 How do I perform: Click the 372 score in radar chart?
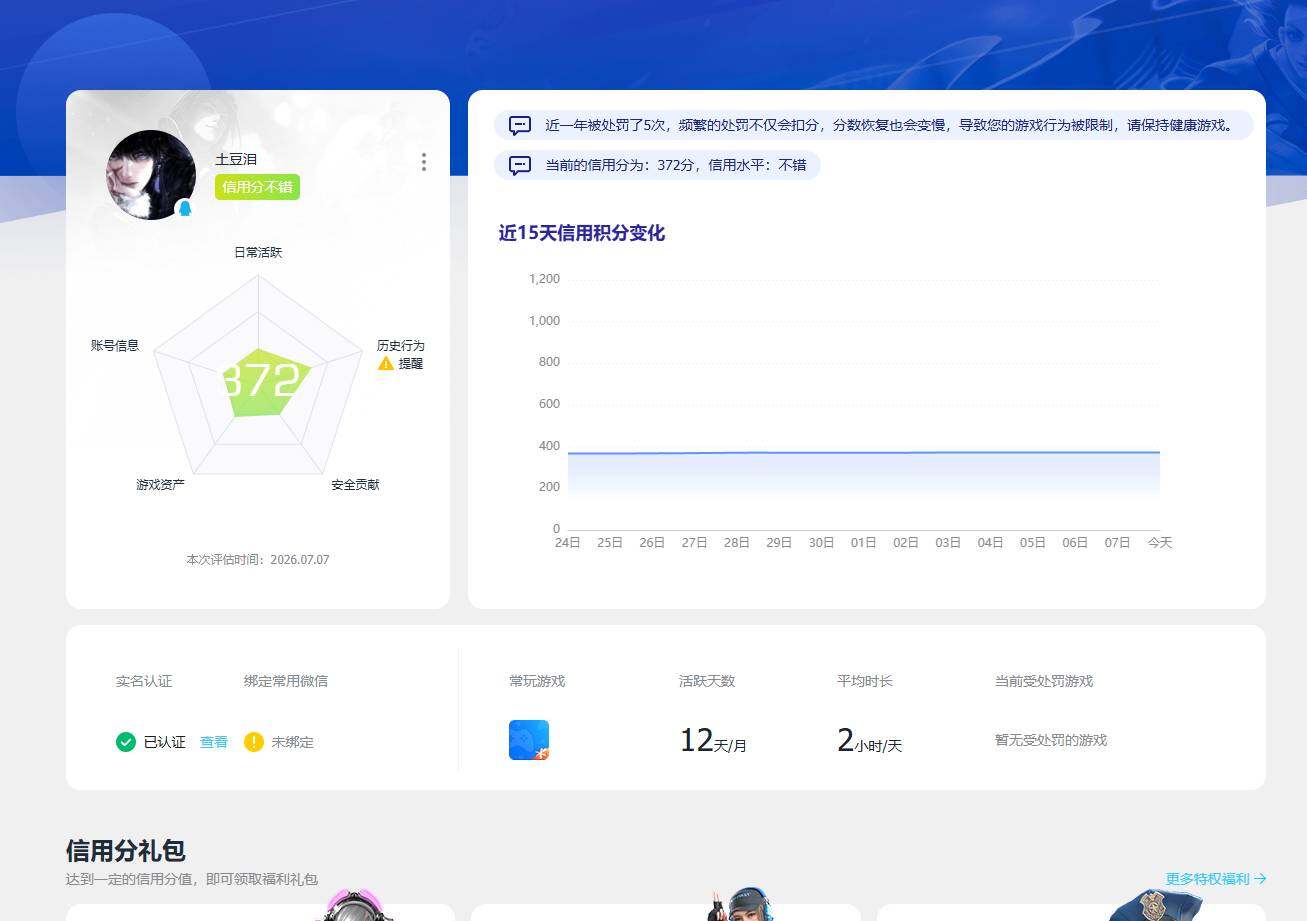[260, 382]
